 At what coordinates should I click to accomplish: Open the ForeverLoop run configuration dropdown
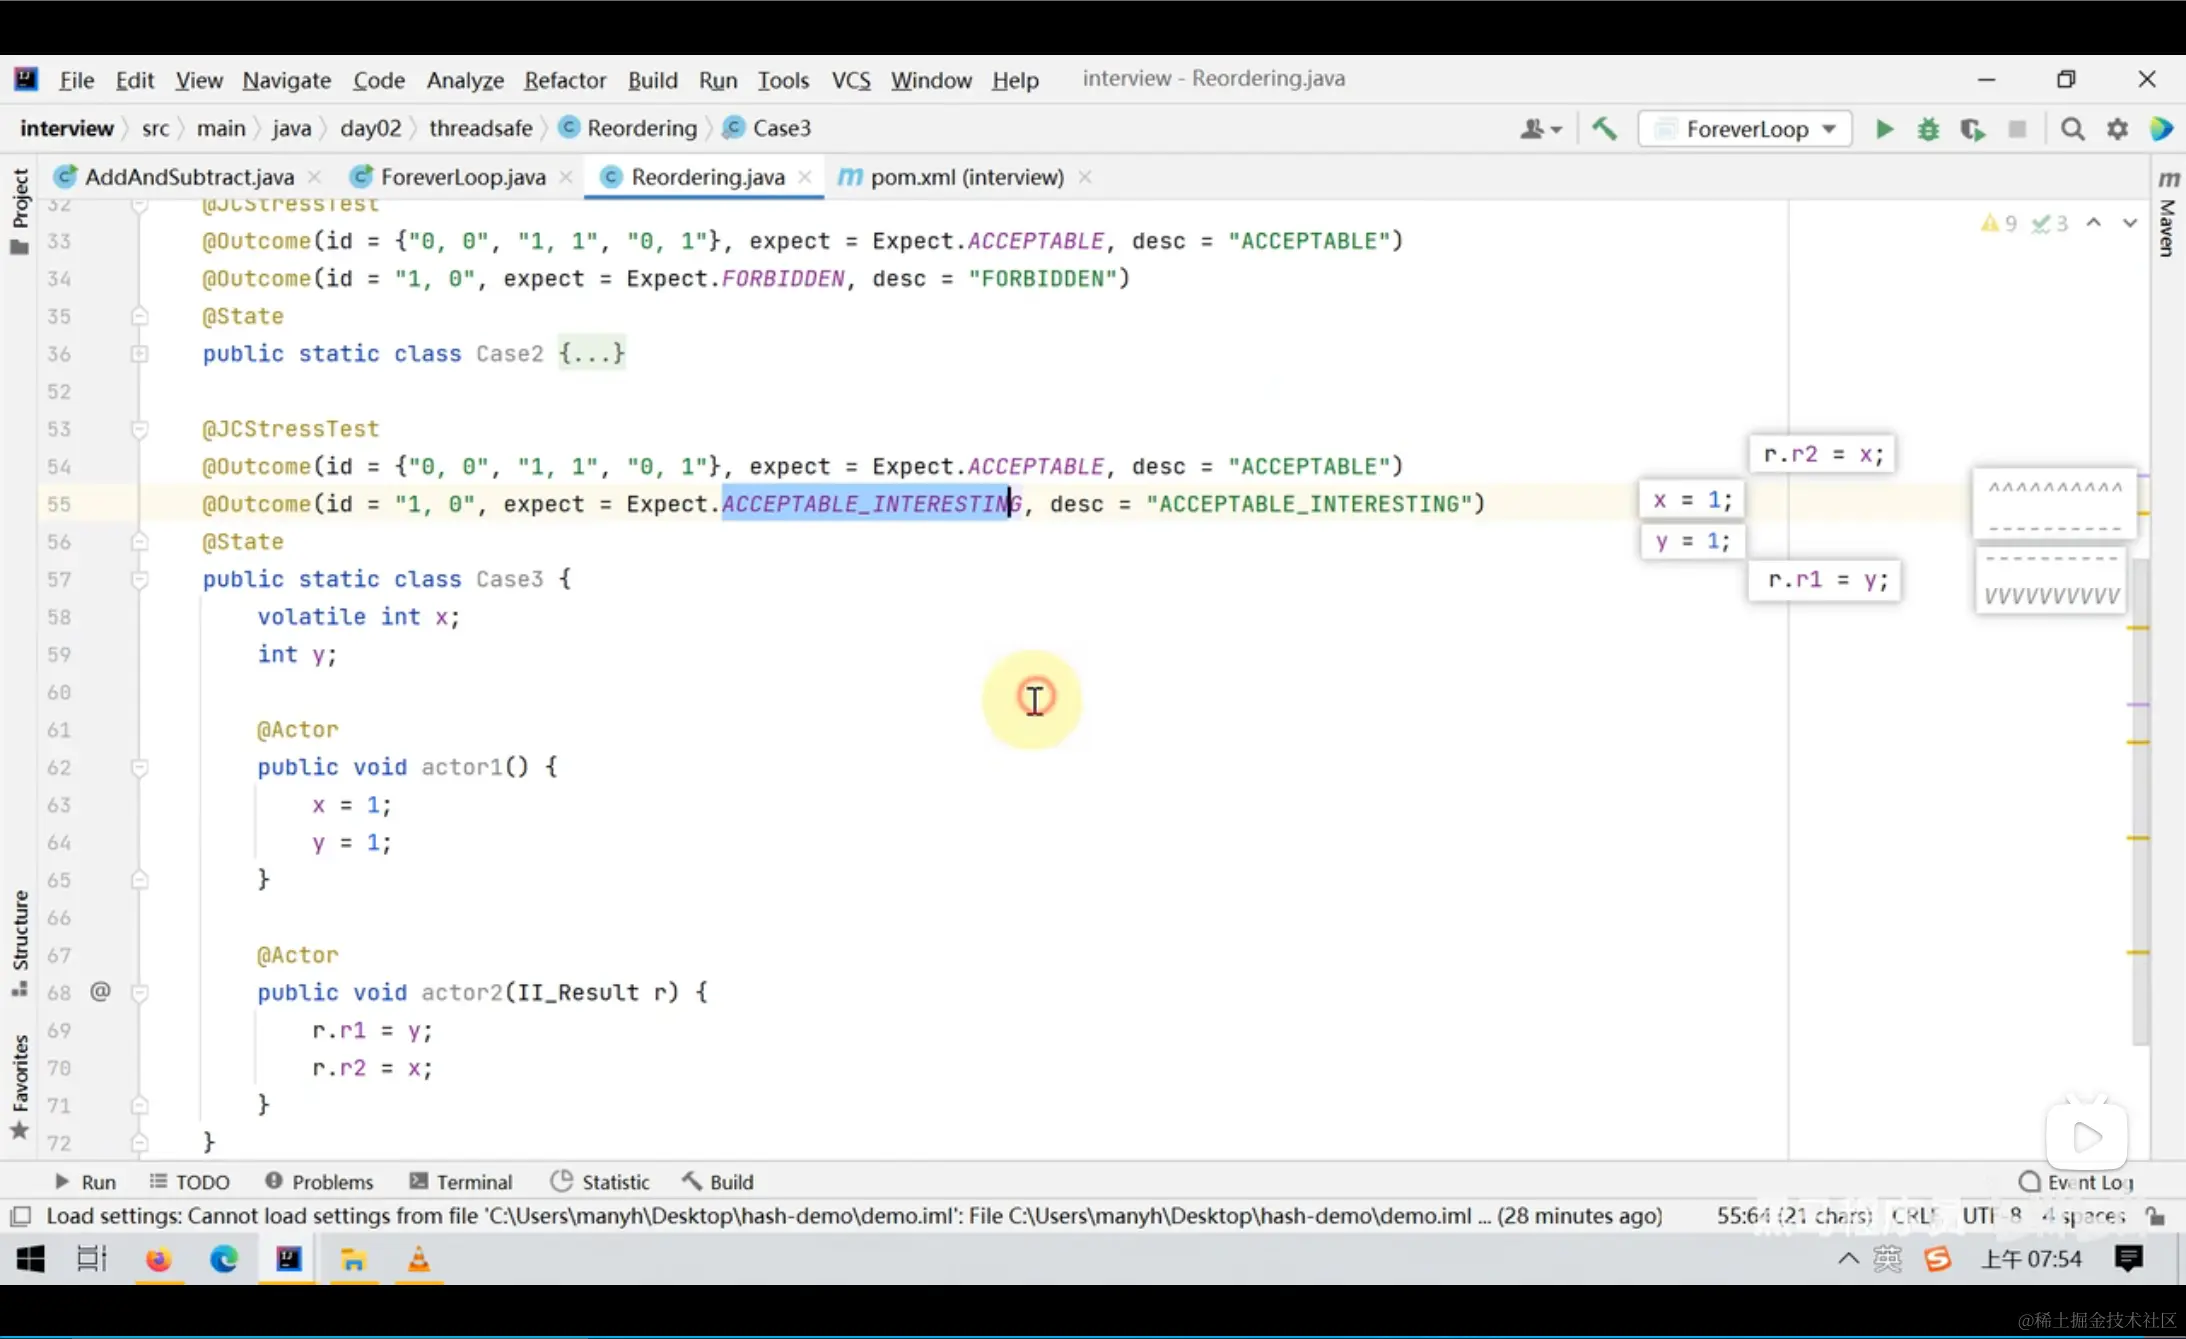(1745, 129)
